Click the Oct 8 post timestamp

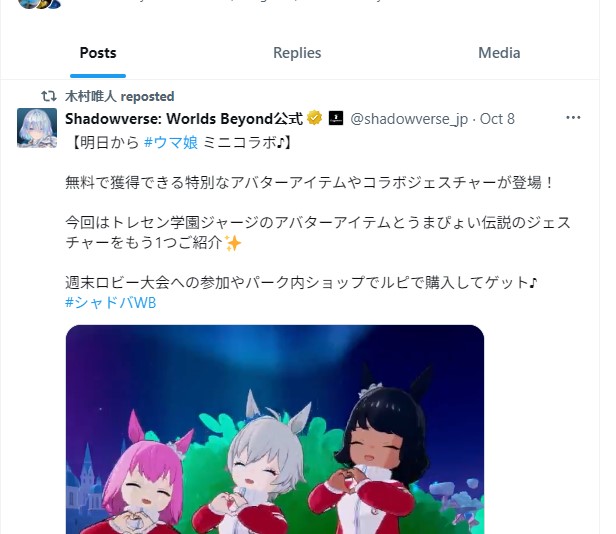coord(497,119)
